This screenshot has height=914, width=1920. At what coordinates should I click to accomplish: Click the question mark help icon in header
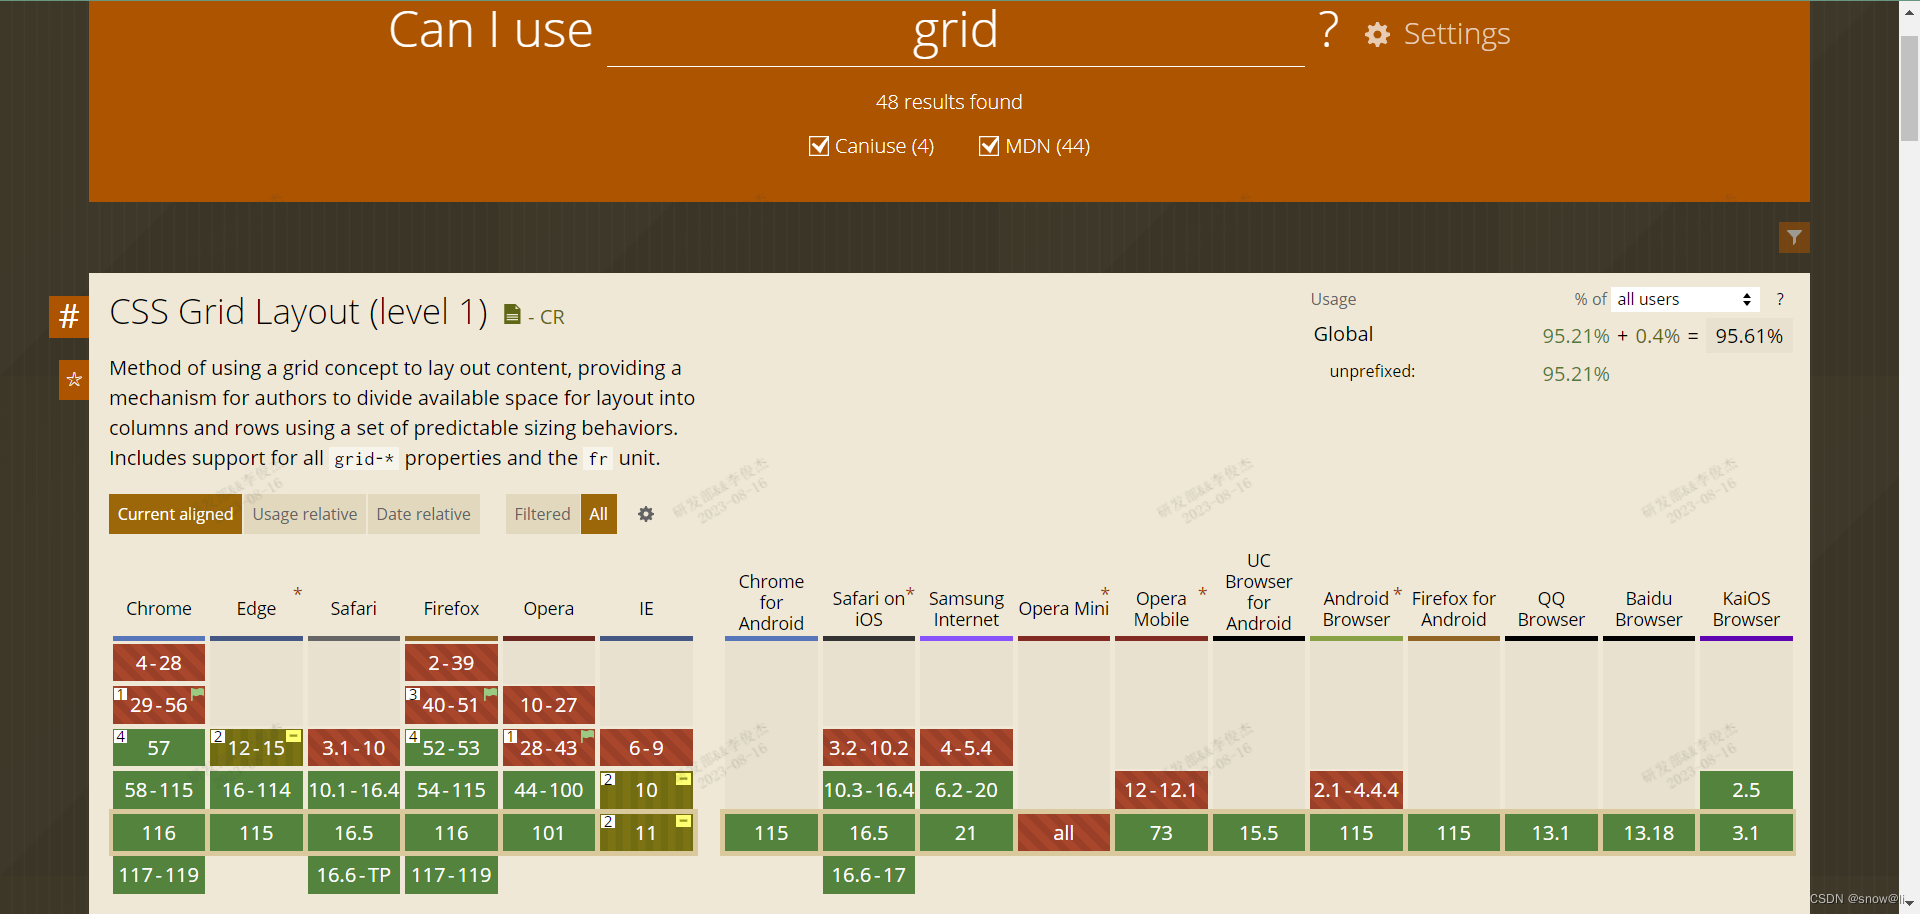(x=1327, y=31)
